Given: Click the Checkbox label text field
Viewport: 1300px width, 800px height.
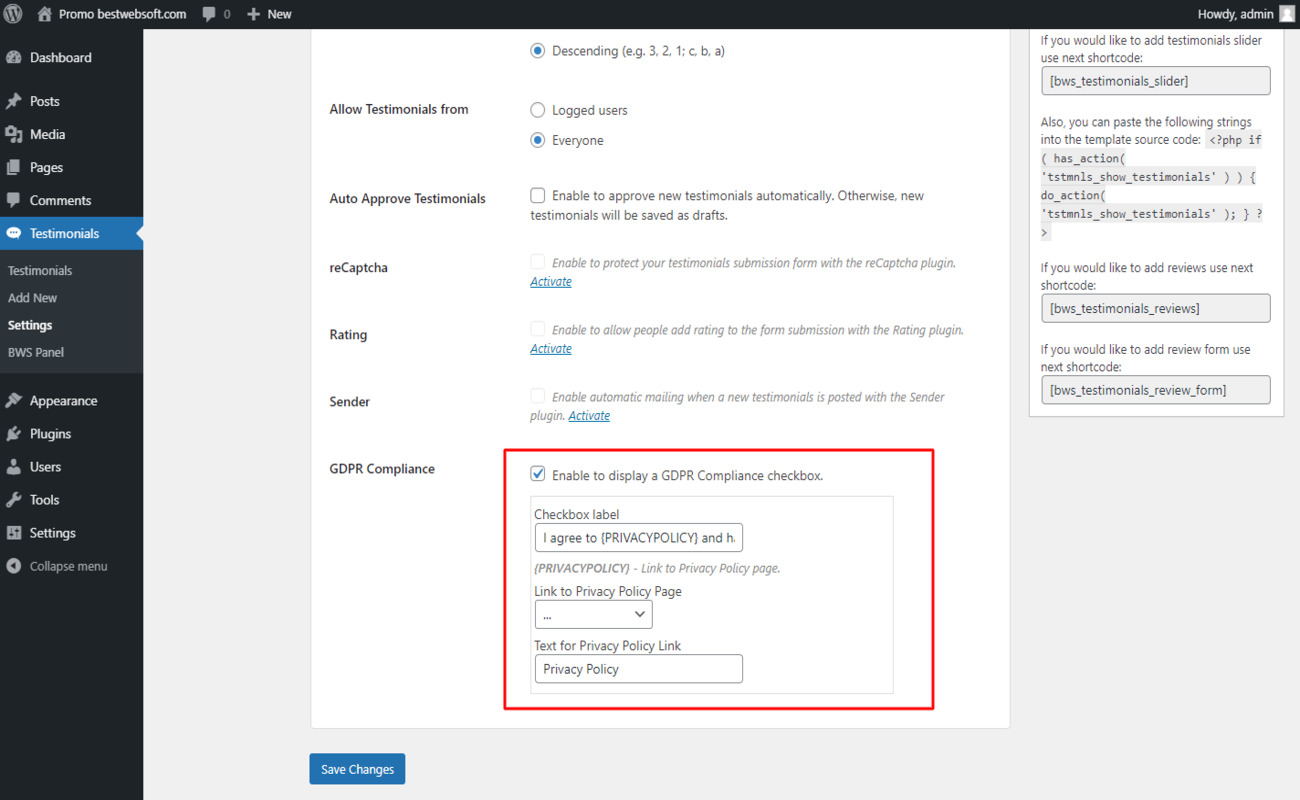Looking at the screenshot, I should (x=639, y=538).
